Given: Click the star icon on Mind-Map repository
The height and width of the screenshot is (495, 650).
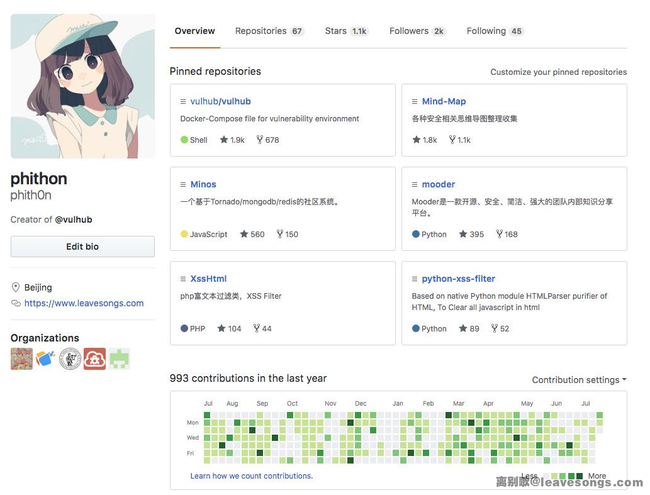Looking at the screenshot, I should 416,140.
